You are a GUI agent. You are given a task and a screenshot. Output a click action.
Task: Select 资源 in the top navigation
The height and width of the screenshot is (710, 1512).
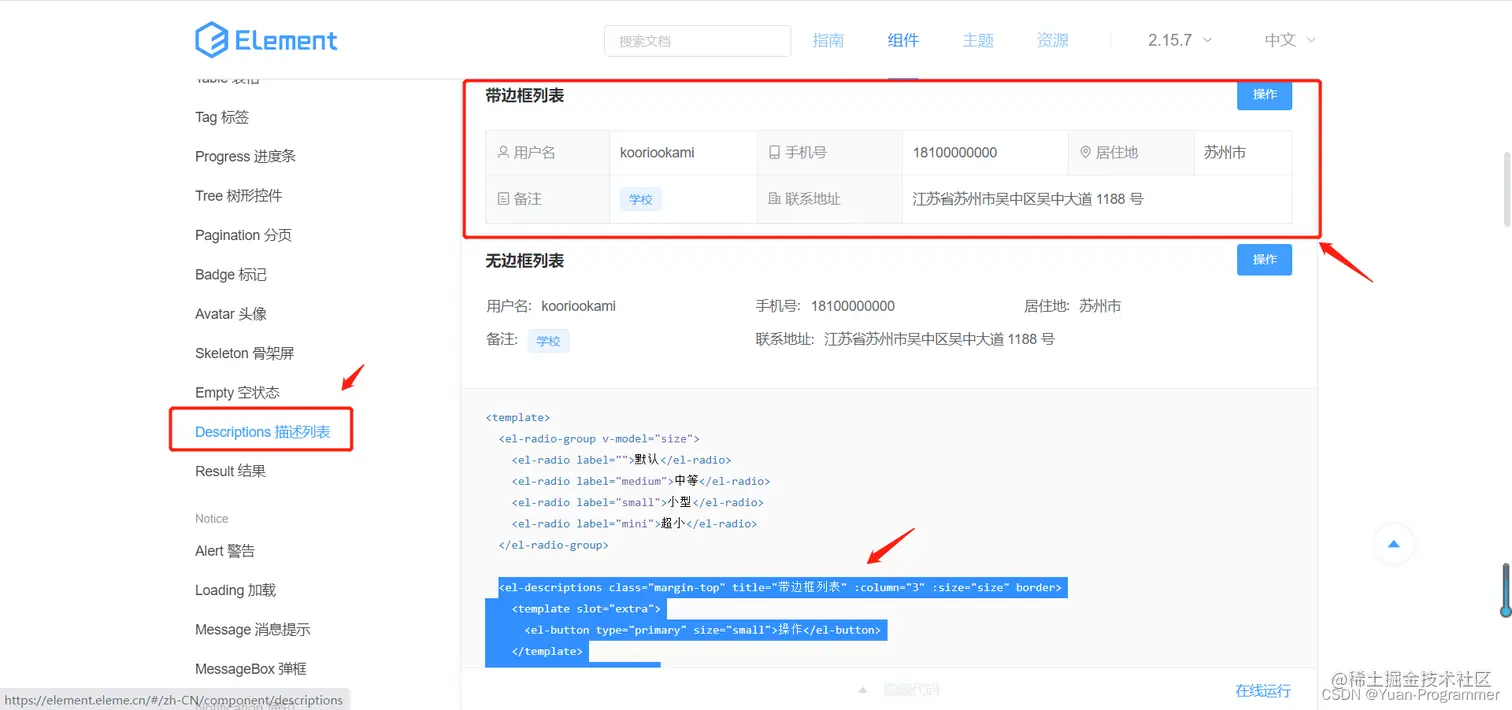(1052, 40)
